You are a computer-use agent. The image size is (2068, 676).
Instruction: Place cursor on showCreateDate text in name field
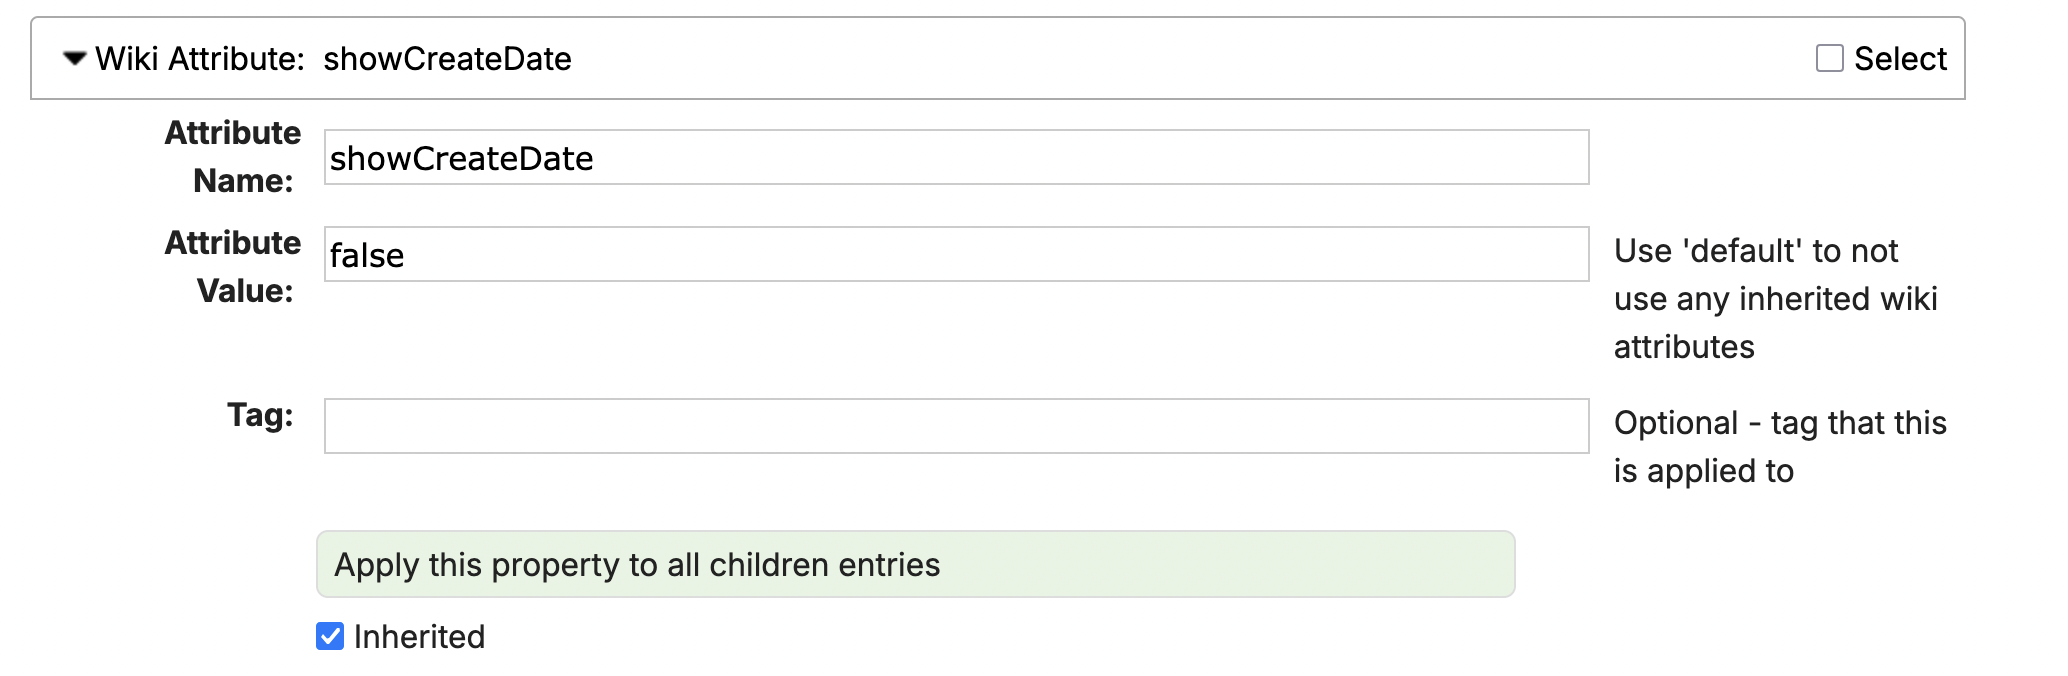tap(462, 158)
